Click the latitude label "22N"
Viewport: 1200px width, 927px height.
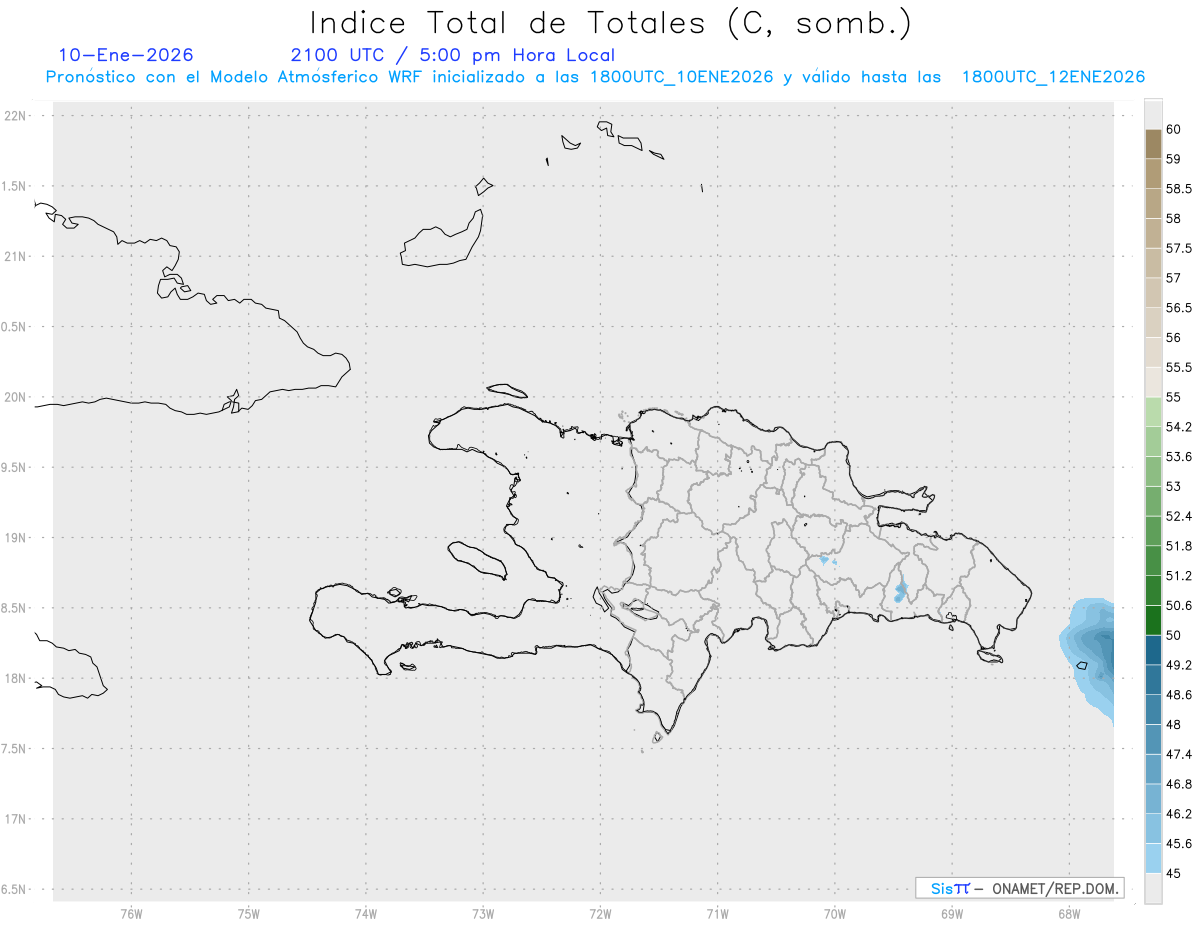pyautogui.click(x=17, y=115)
